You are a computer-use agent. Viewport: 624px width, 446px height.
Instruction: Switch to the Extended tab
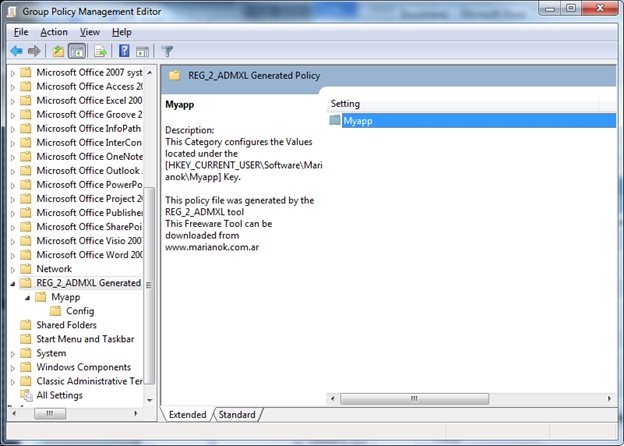point(187,415)
